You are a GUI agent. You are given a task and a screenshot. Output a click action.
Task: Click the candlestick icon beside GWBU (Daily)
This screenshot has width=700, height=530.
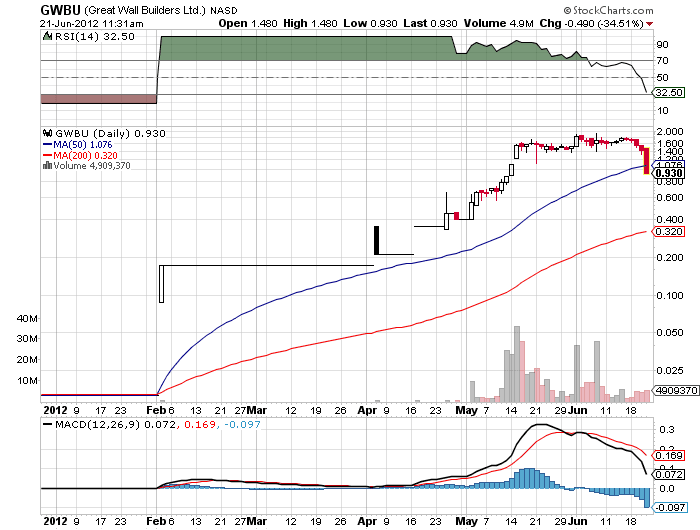click(x=48, y=133)
